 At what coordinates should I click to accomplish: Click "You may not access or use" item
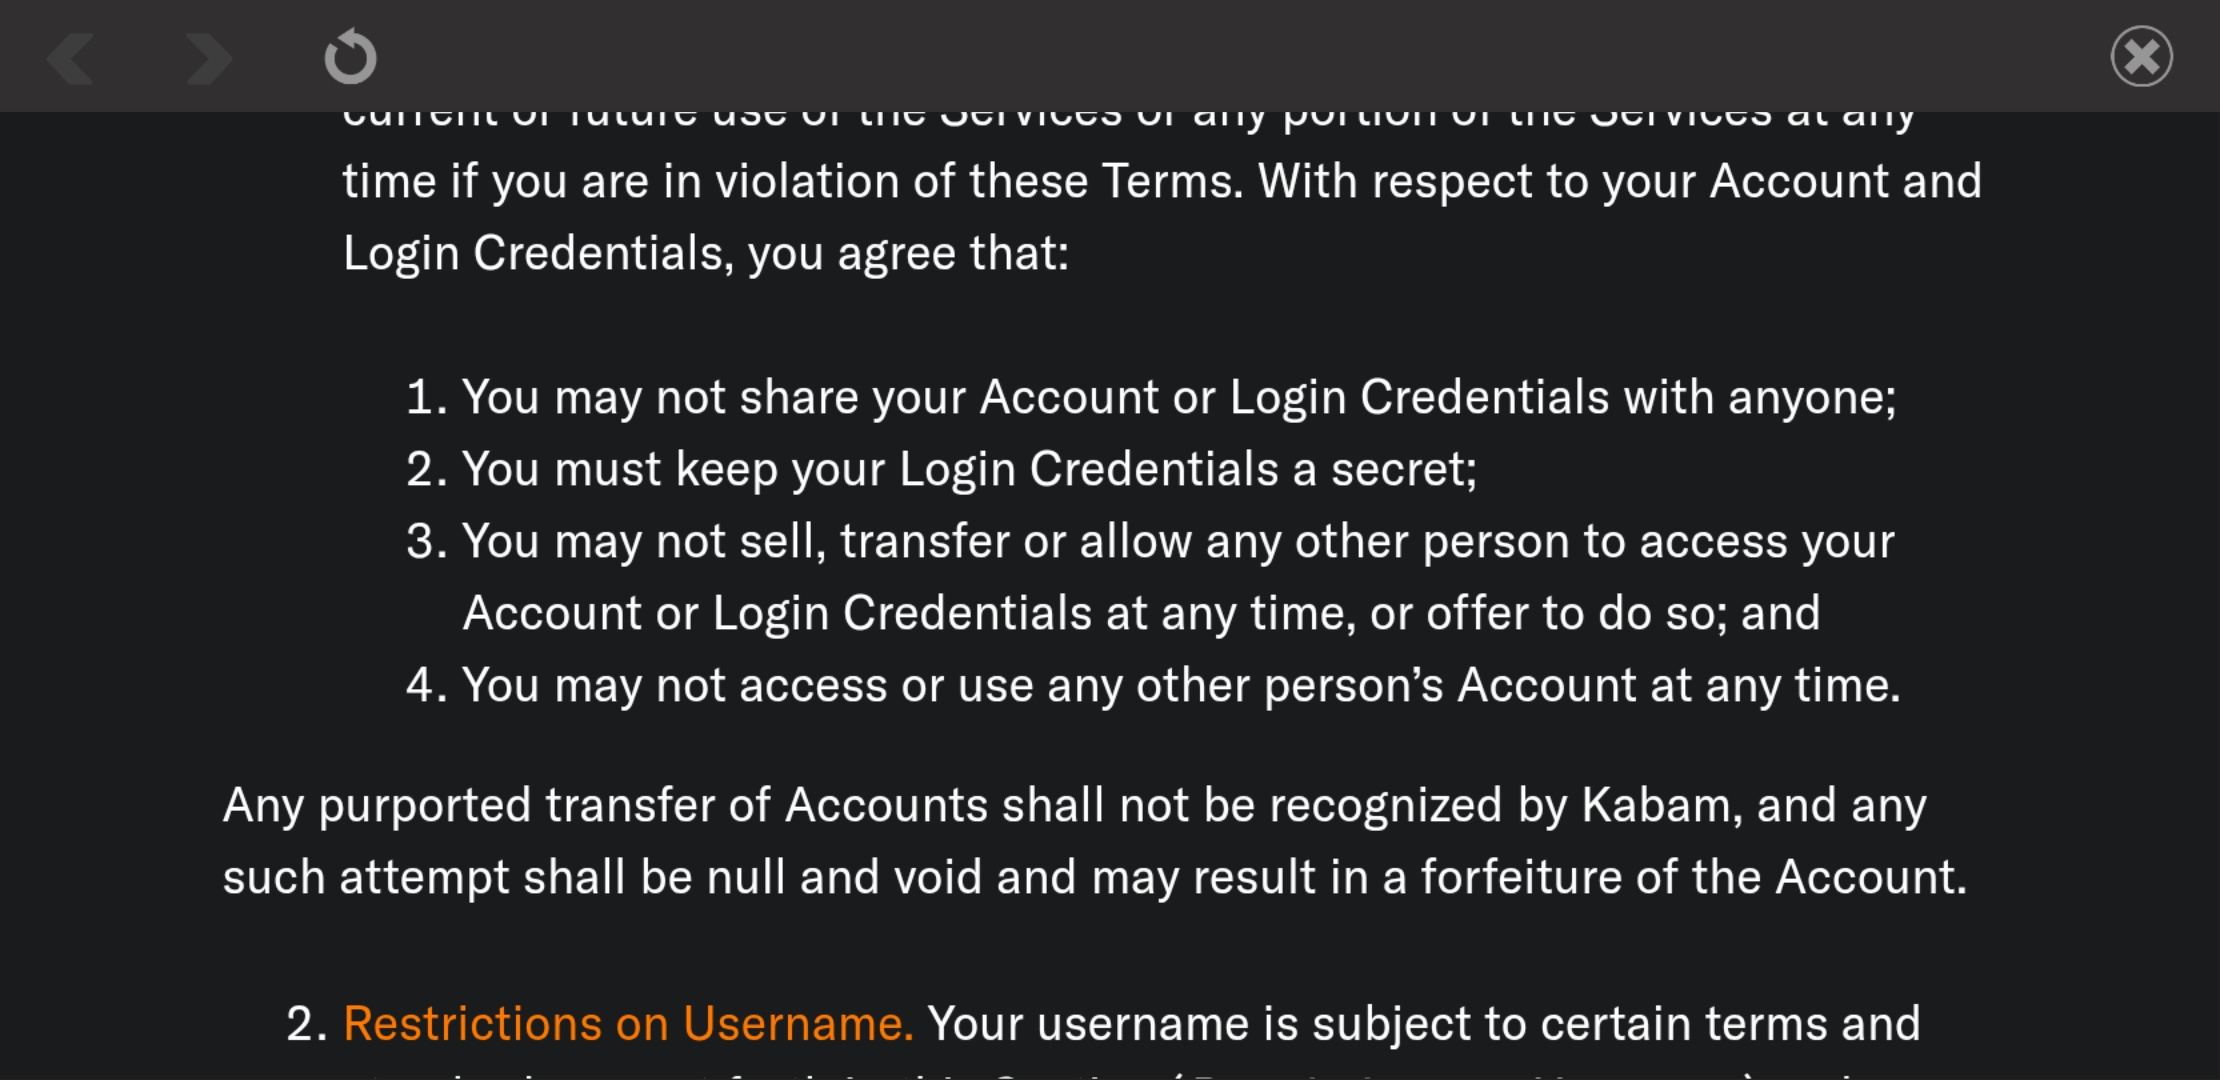(1180, 686)
